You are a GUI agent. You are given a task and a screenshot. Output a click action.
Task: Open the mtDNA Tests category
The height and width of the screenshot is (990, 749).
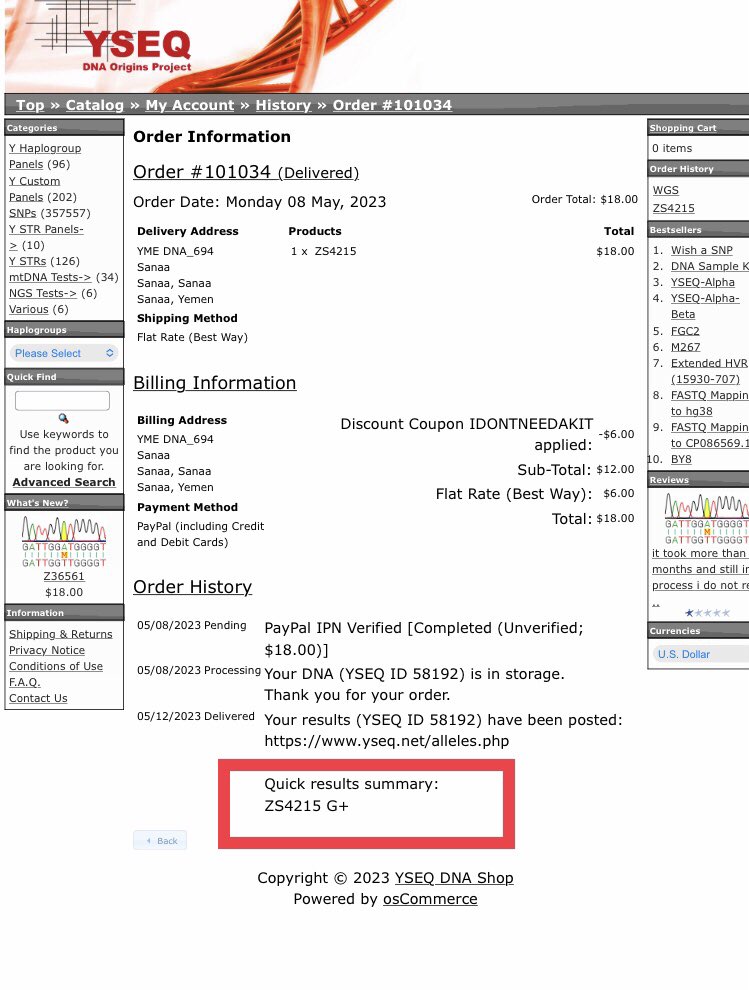click(x=50, y=277)
